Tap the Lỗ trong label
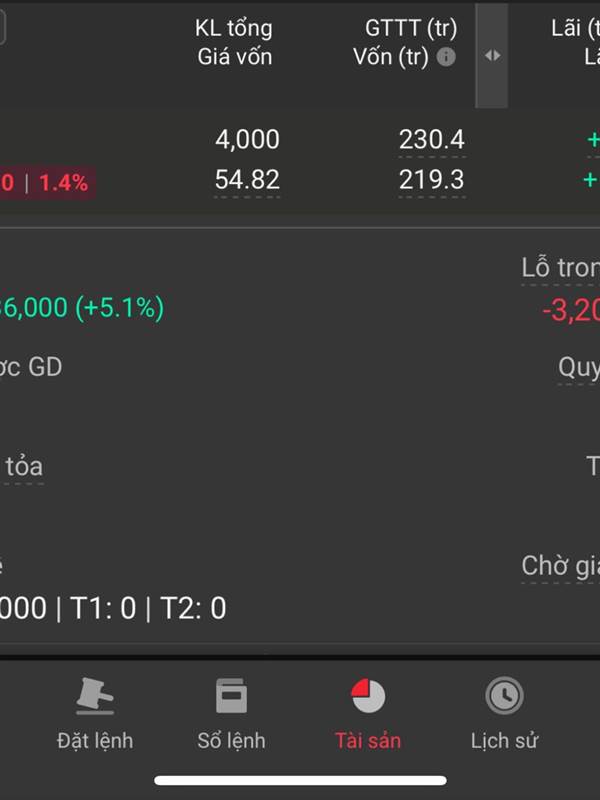The height and width of the screenshot is (800, 600). click(x=560, y=268)
